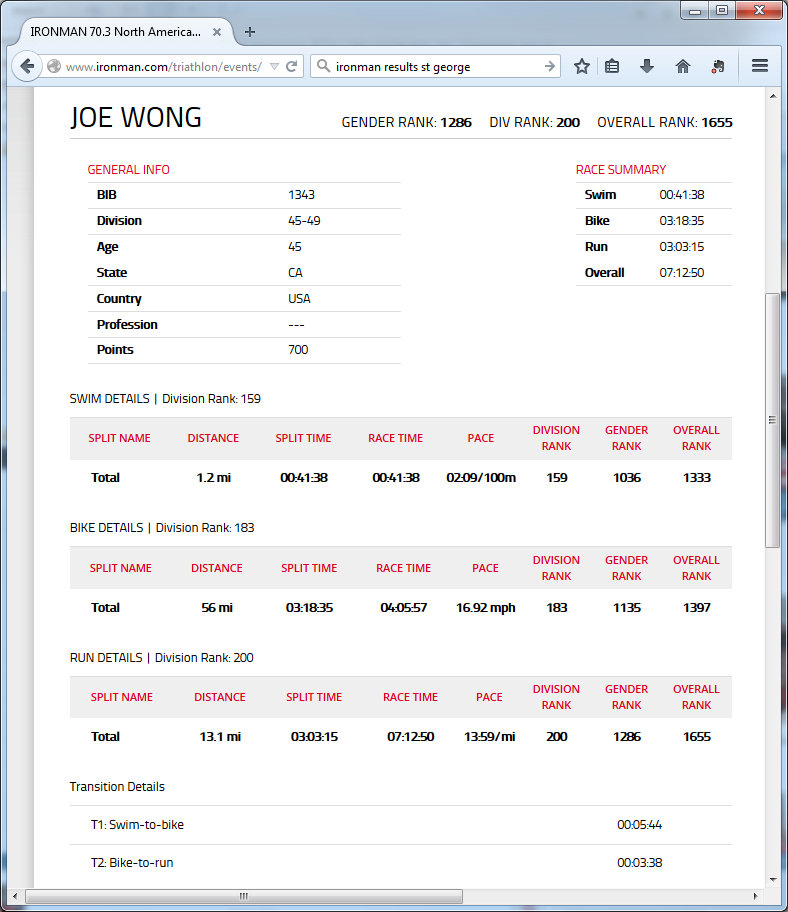This screenshot has width=788, height=912.
Task: Reload the page with the refresh icon
Action: (x=292, y=67)
